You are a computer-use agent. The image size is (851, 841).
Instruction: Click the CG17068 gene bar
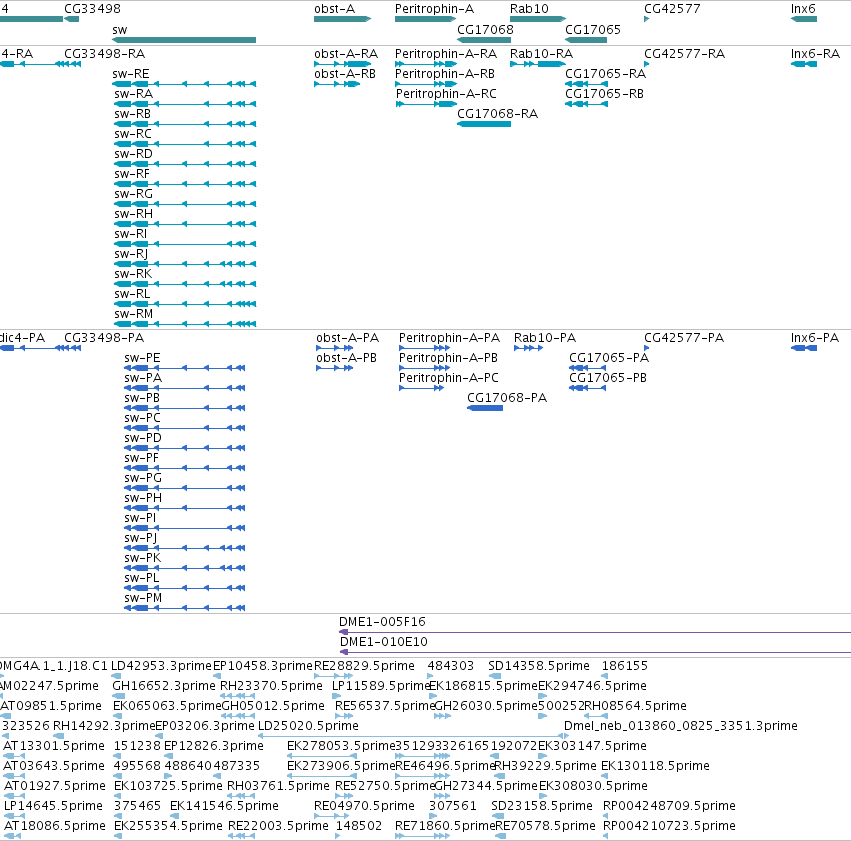click(484, 40)
